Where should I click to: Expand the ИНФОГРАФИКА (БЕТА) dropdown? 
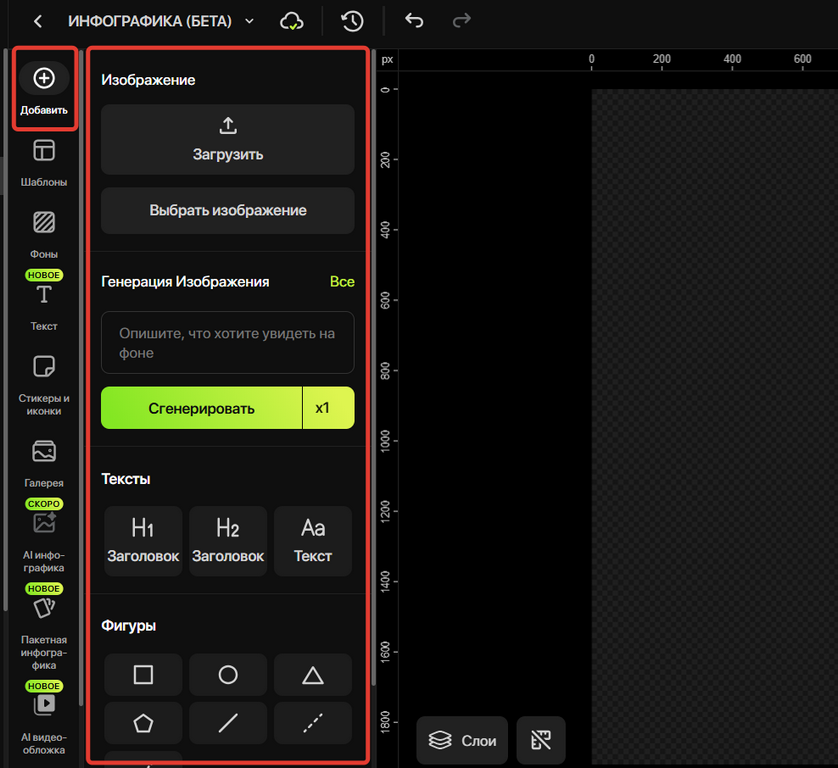[250, 21]
